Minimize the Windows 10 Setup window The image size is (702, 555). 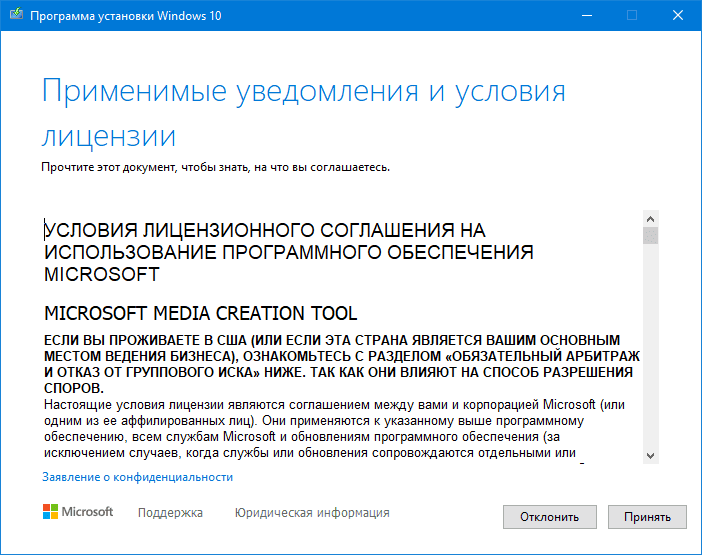(585, 15)
